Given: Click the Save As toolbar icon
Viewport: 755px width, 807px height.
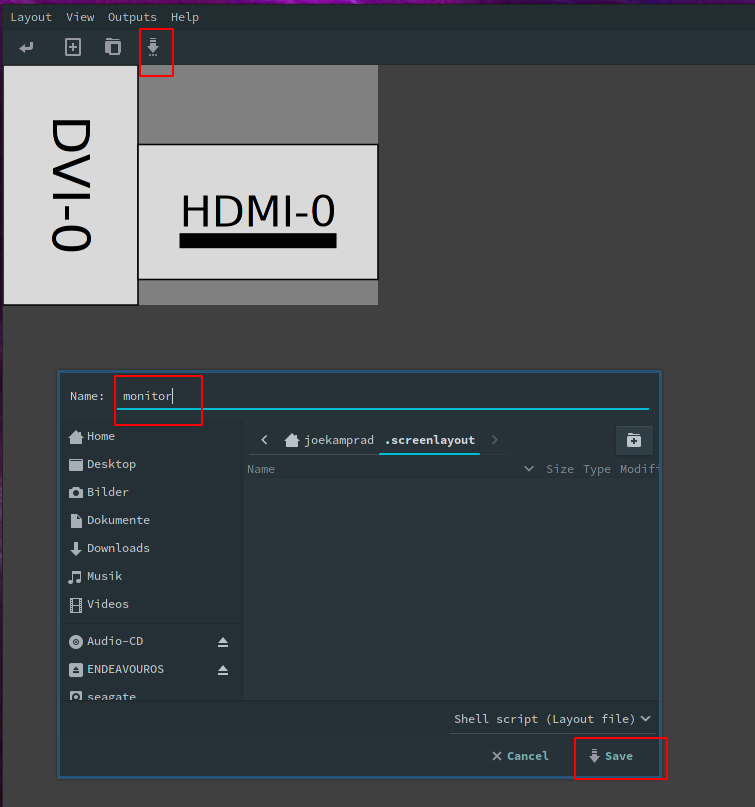Looking at the screenshot, I should (153, 47).
